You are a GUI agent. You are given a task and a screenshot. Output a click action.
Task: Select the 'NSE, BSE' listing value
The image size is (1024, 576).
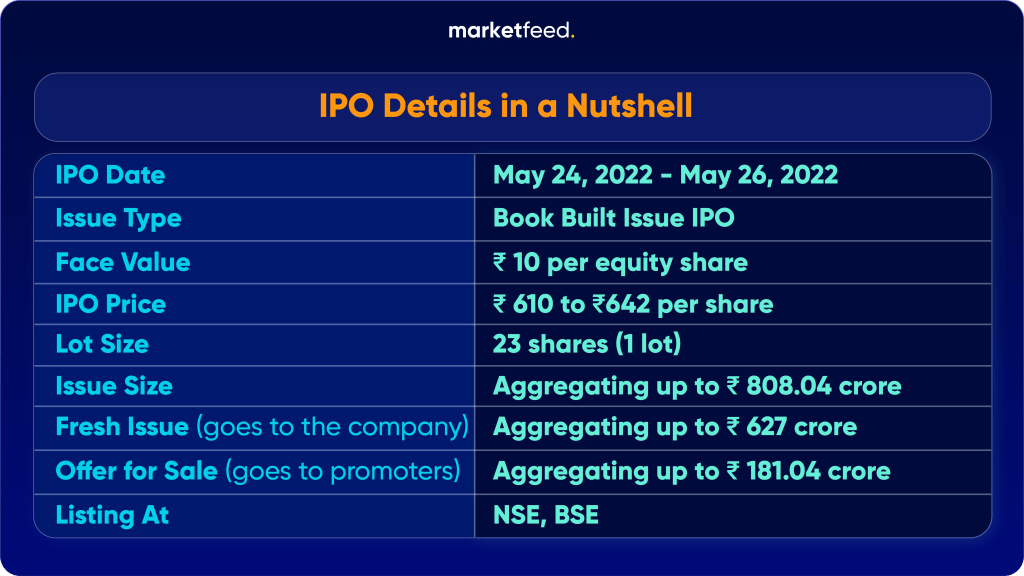coord(545,515)
